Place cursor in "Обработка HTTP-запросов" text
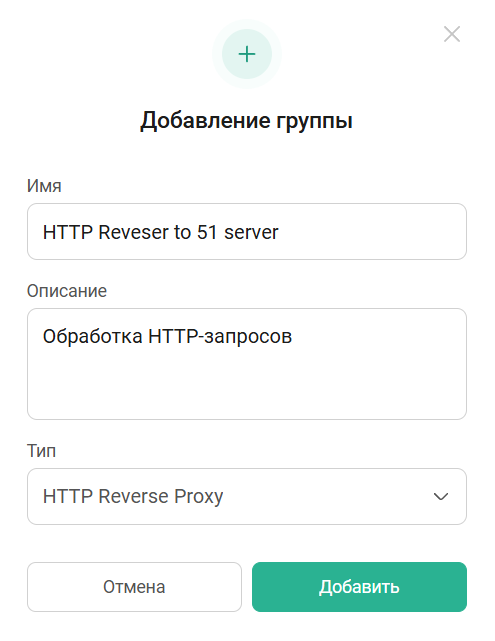This screenshot has height=641, width=495. [167, 336]
